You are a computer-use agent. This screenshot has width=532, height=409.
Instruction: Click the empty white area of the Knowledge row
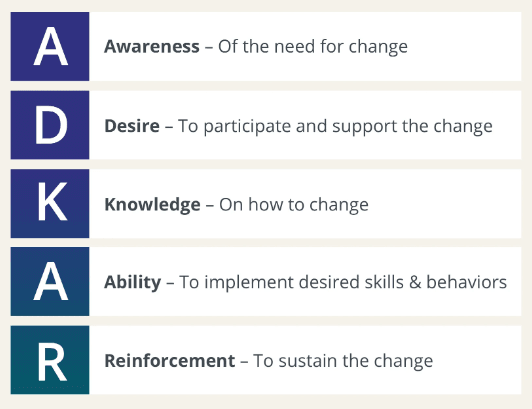(x=445, y=203)
